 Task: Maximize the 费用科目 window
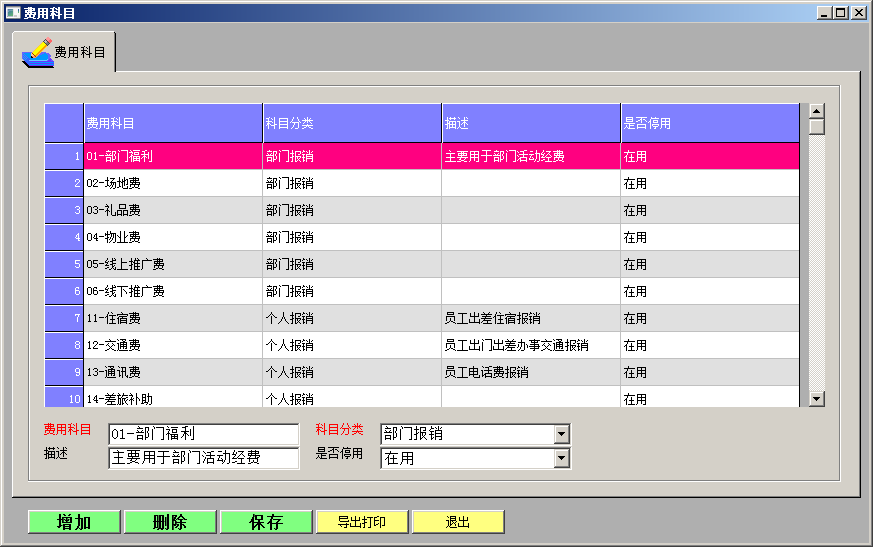pos(841,12)
